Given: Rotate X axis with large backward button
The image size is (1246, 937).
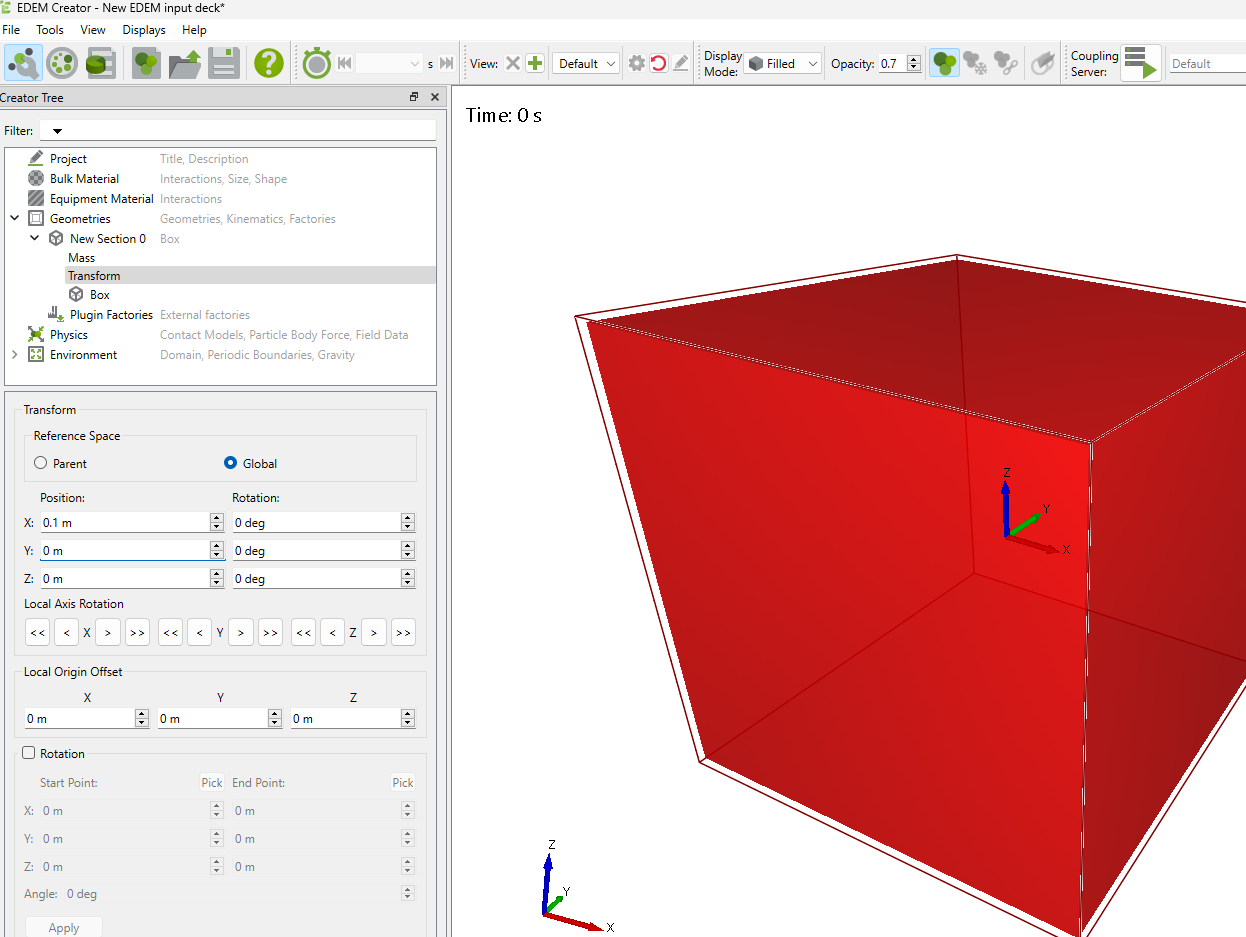Looking at the screenshot, I should tap(37, 632).
